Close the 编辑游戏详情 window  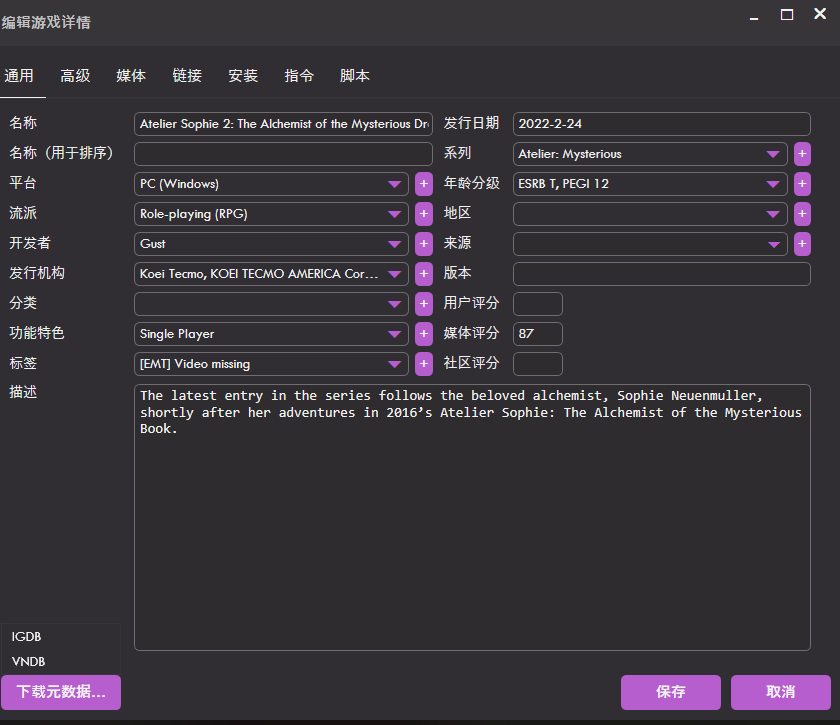(820, 14)
